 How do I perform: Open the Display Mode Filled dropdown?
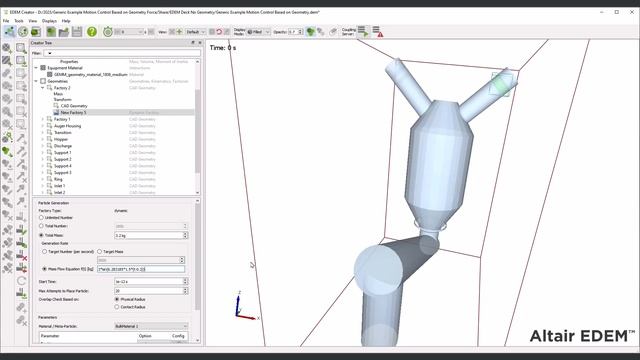point(258,32)
